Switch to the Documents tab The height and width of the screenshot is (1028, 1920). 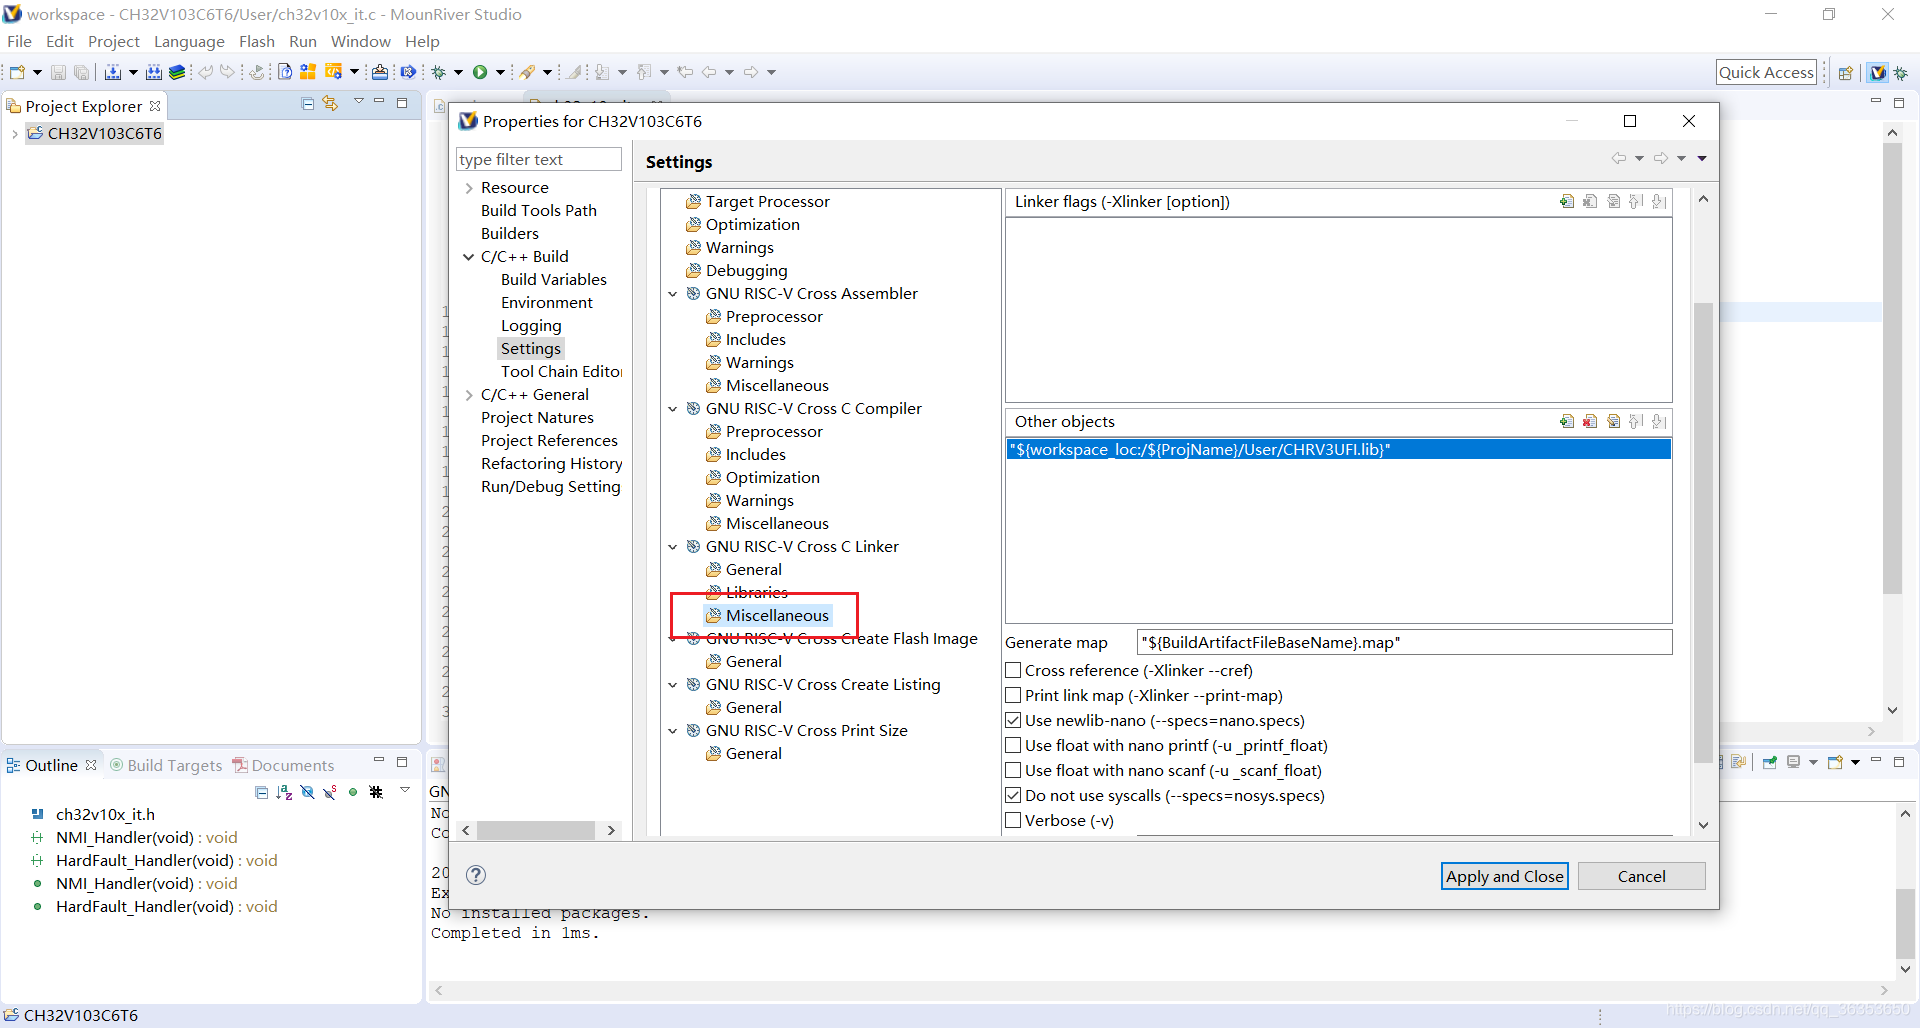click(x=284, y=765)
